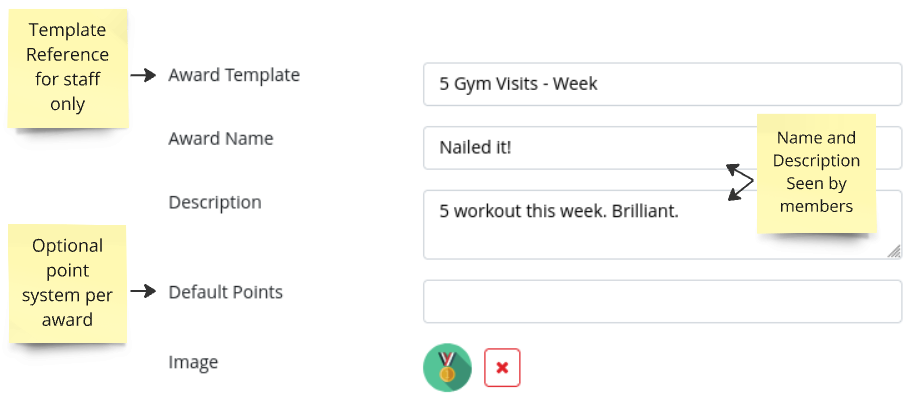Click the 'Default Points' label

pos(226,292)
